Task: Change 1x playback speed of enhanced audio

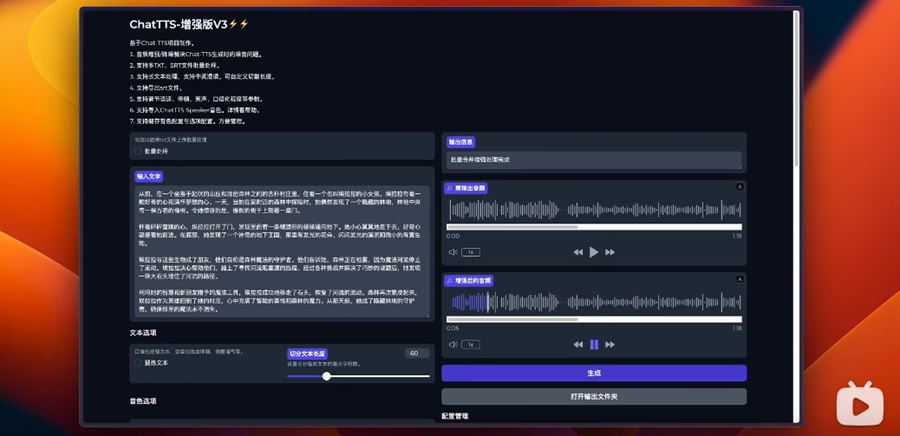Action: click(471, 344)
